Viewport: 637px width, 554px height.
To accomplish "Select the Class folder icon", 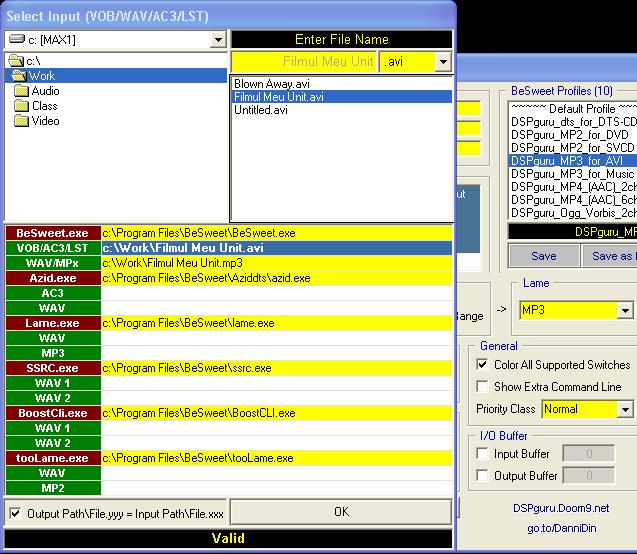I will click(22, 106).
